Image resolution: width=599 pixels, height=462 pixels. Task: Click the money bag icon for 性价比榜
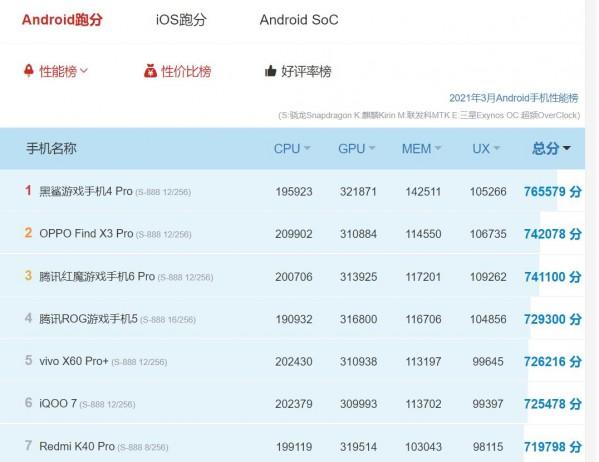[151, 71]
